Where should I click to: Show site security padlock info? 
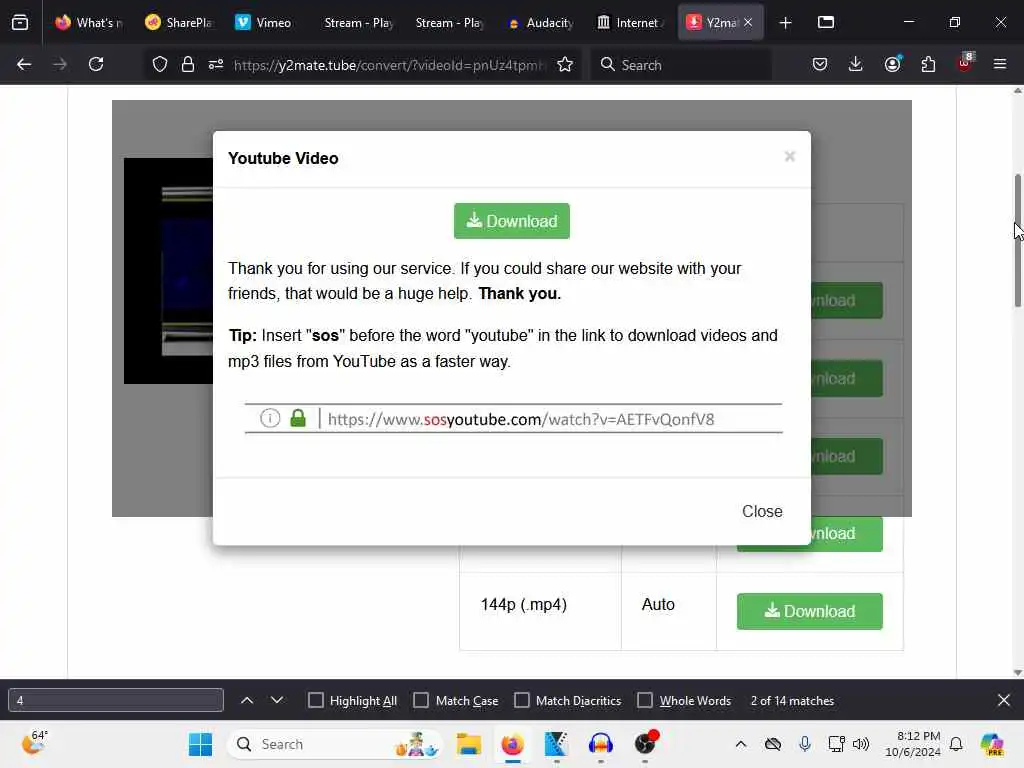188,64
